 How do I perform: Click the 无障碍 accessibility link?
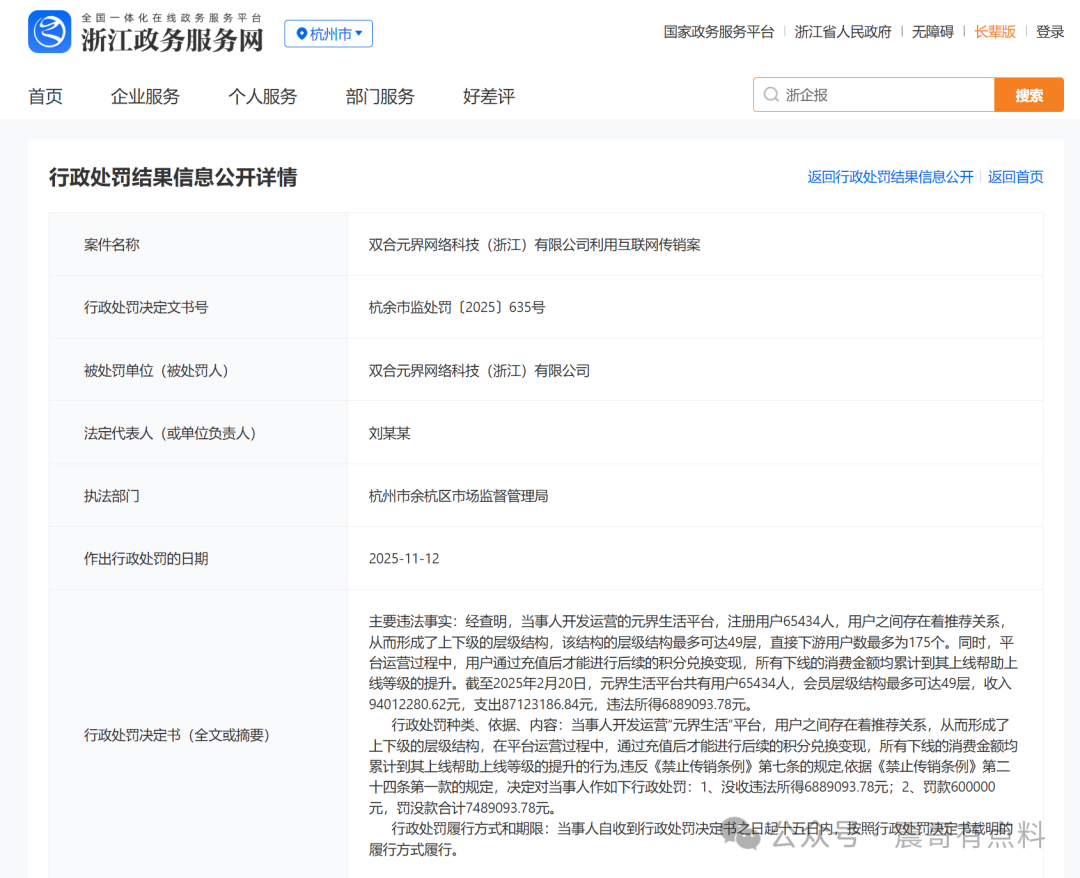pyautogui.click(x=933, y=32)
